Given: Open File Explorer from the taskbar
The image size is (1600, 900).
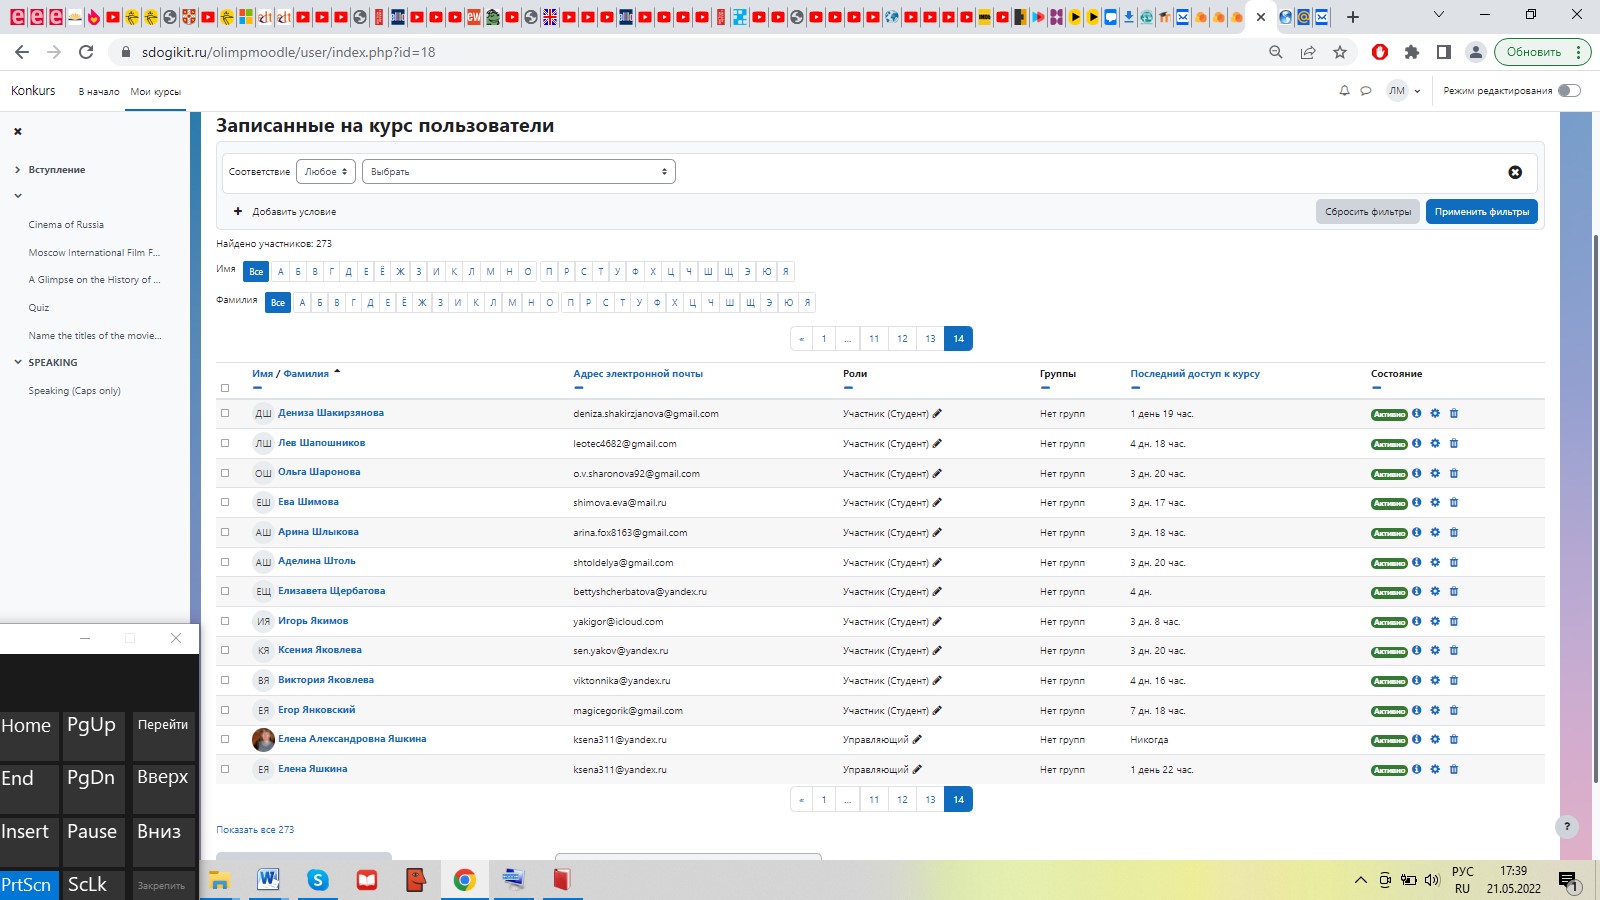Looking at the screenshot, I should click(x=220, y=880).
